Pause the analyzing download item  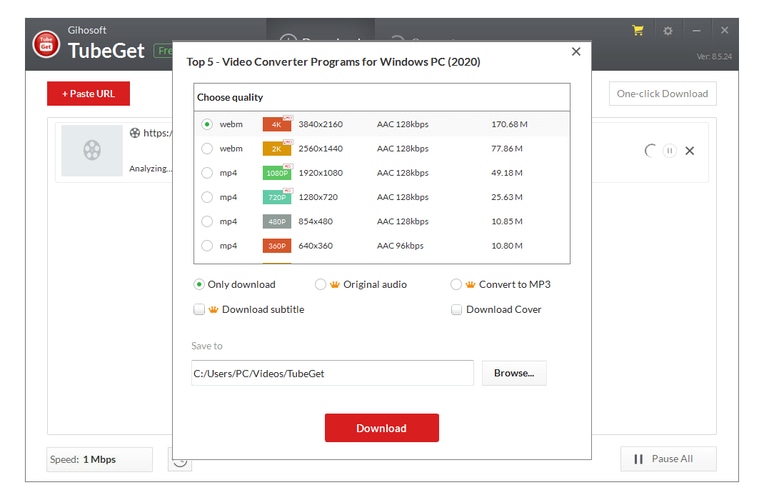670,151
